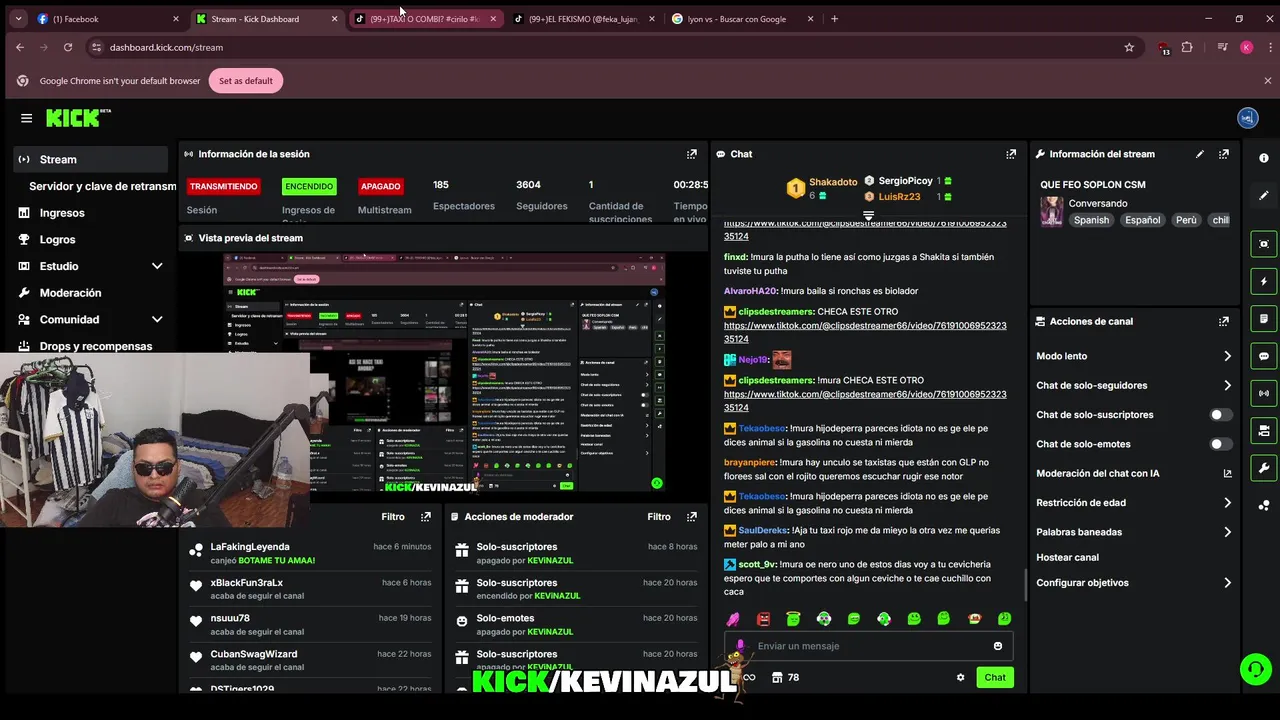Expand Chat de solo-seguidores options
1280x720 pixels.
(1227, 385)
